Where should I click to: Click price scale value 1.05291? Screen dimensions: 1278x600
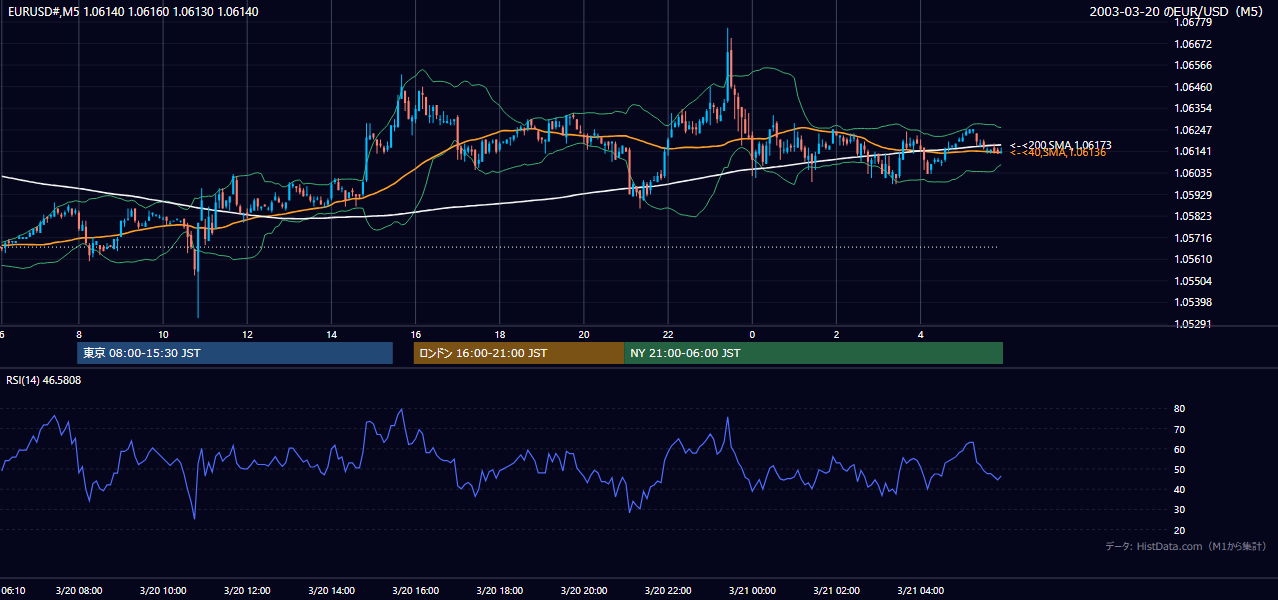click(1194, 324)
